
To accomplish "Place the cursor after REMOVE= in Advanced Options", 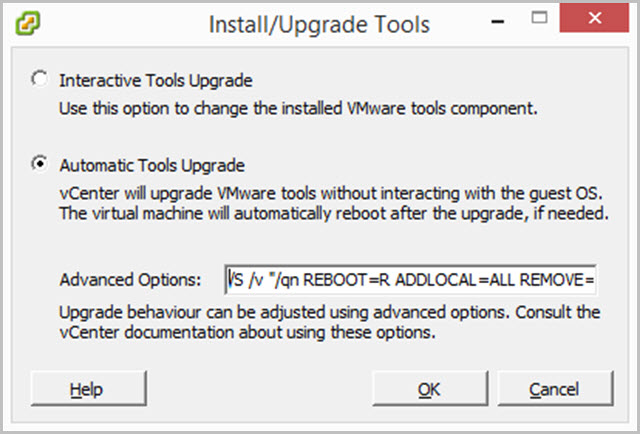I will pos(594,280).
